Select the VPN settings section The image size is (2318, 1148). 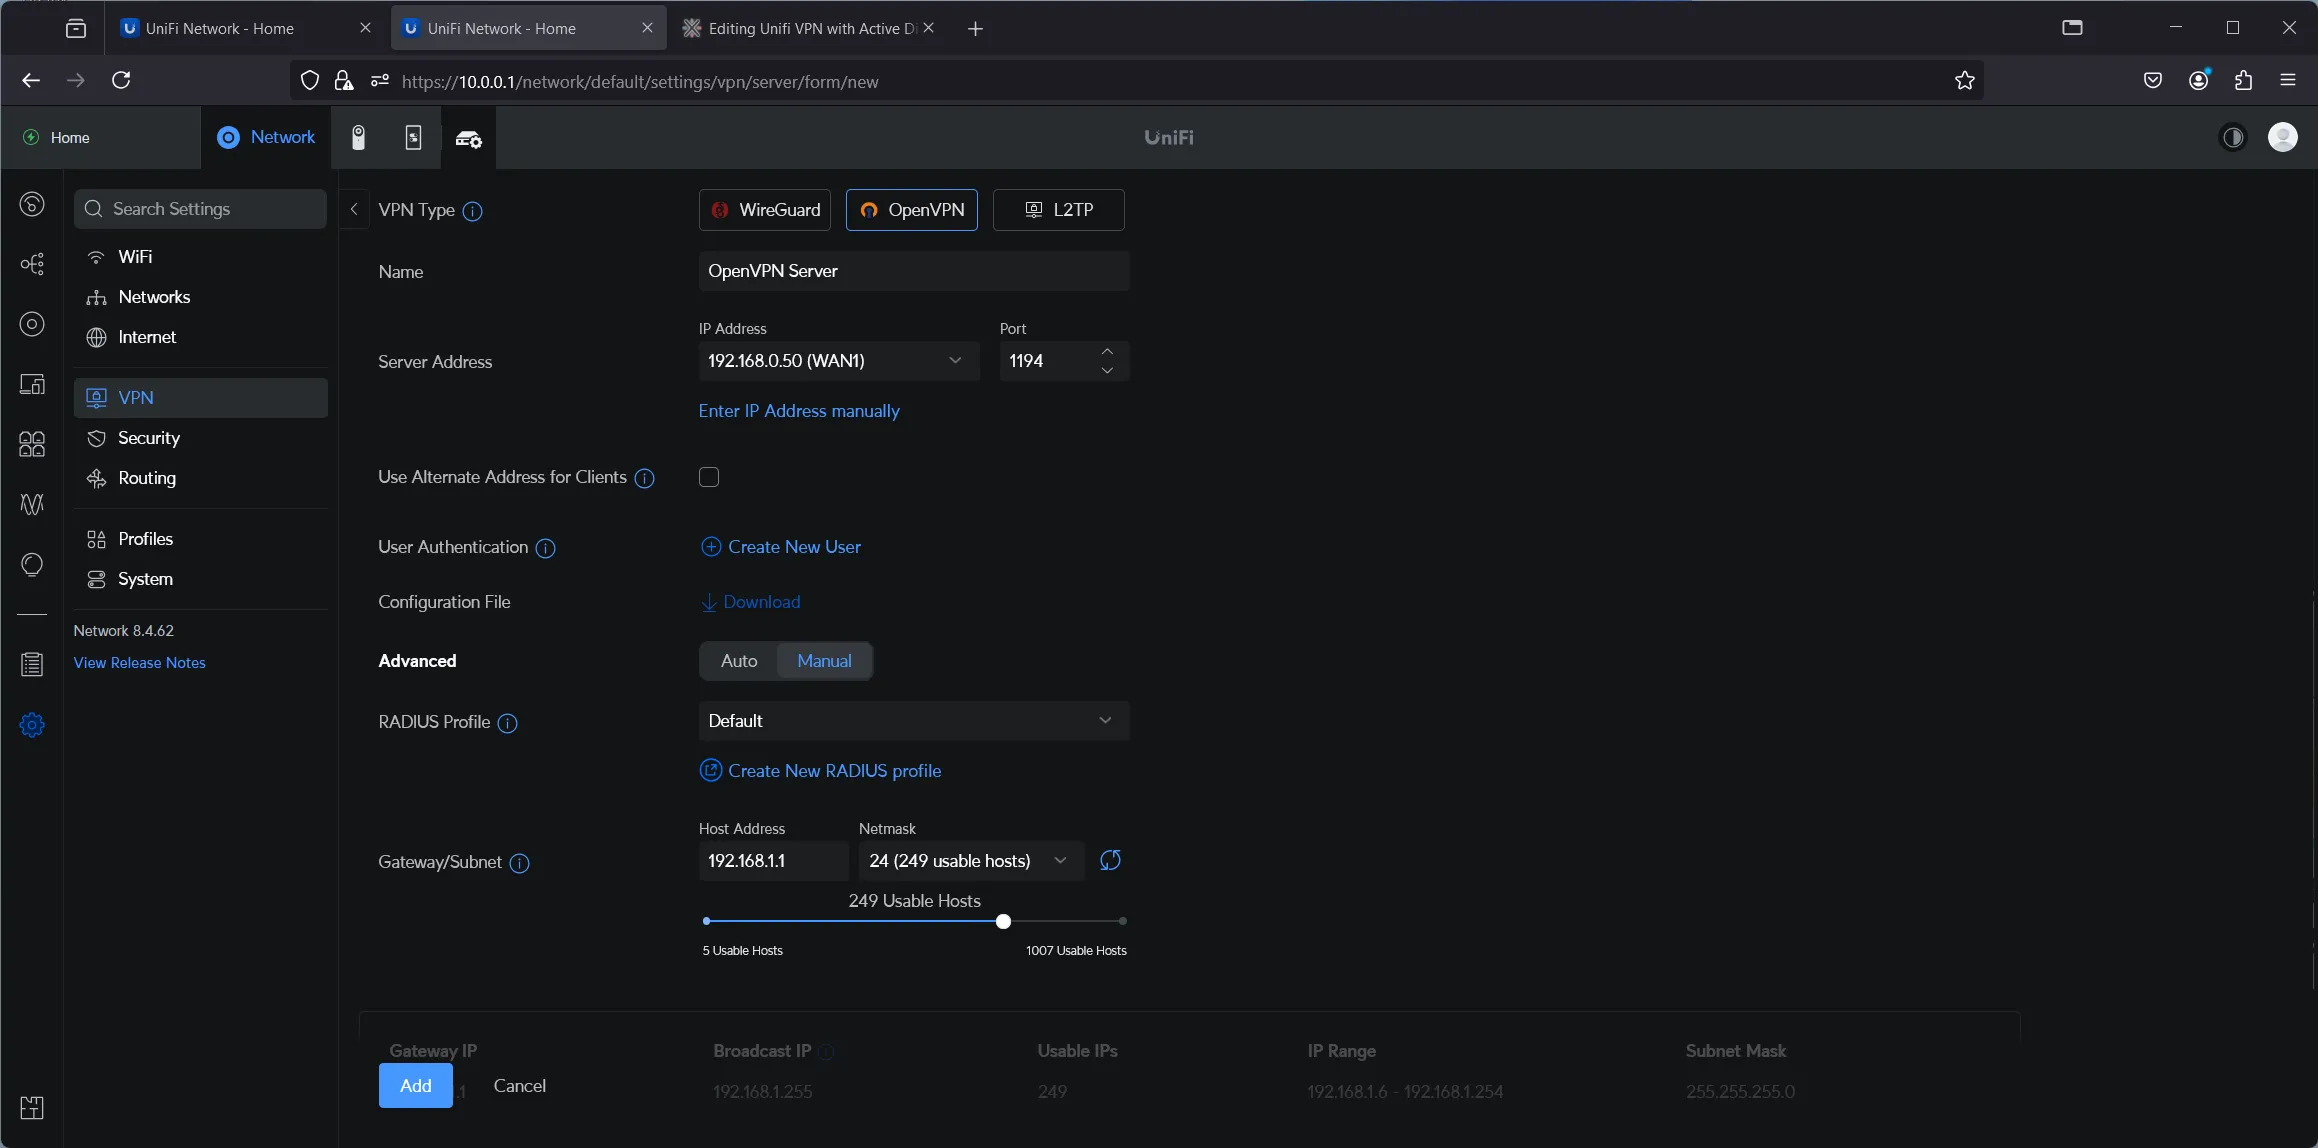pos(200,397)
